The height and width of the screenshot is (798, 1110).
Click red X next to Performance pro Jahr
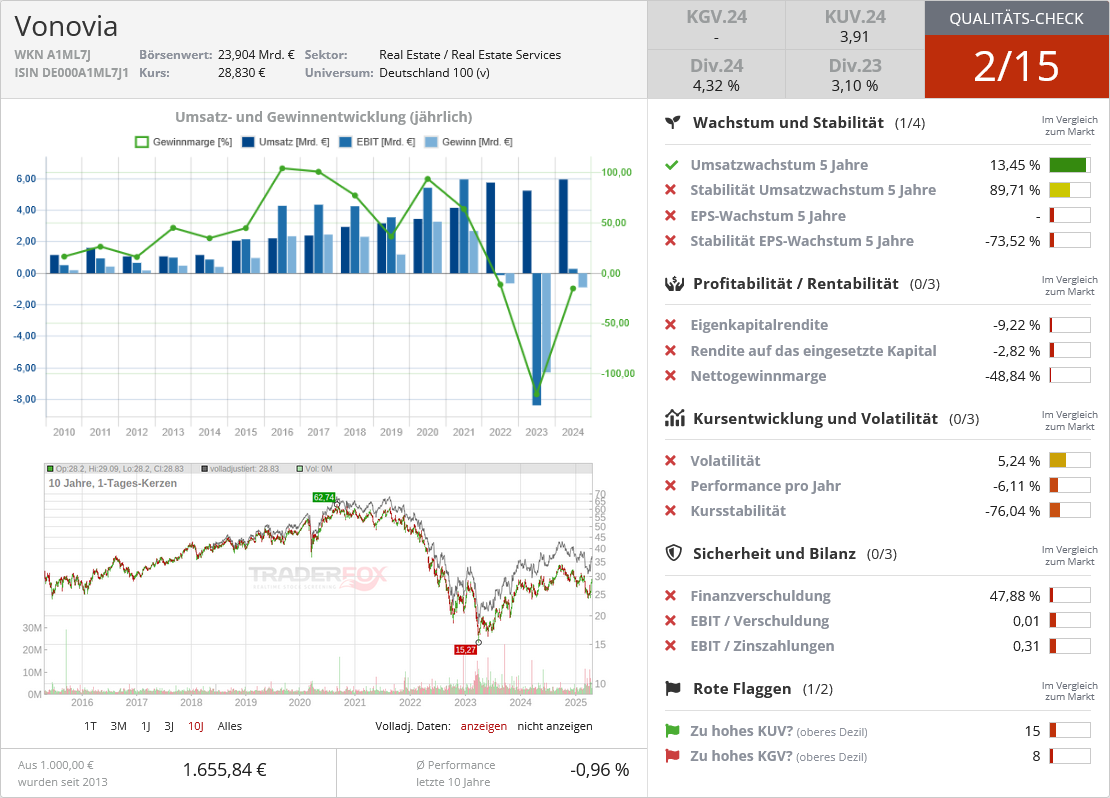point(670,486)
